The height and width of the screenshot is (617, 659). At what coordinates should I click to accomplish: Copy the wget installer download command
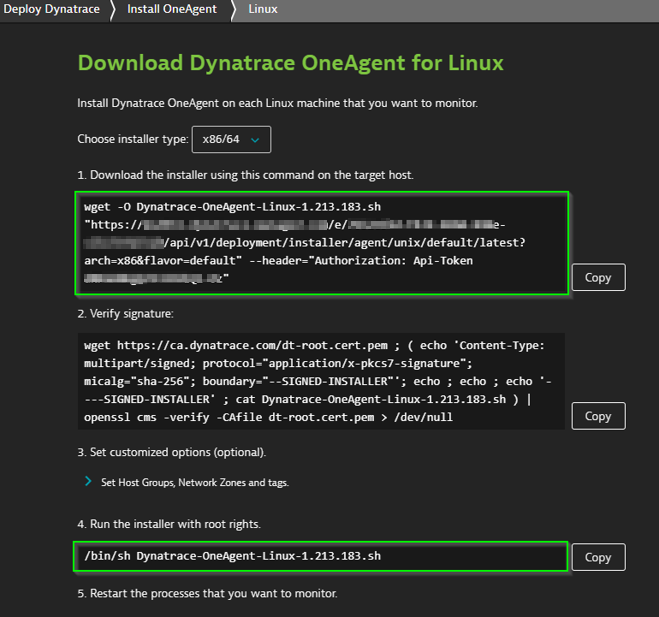coord(597,277)
